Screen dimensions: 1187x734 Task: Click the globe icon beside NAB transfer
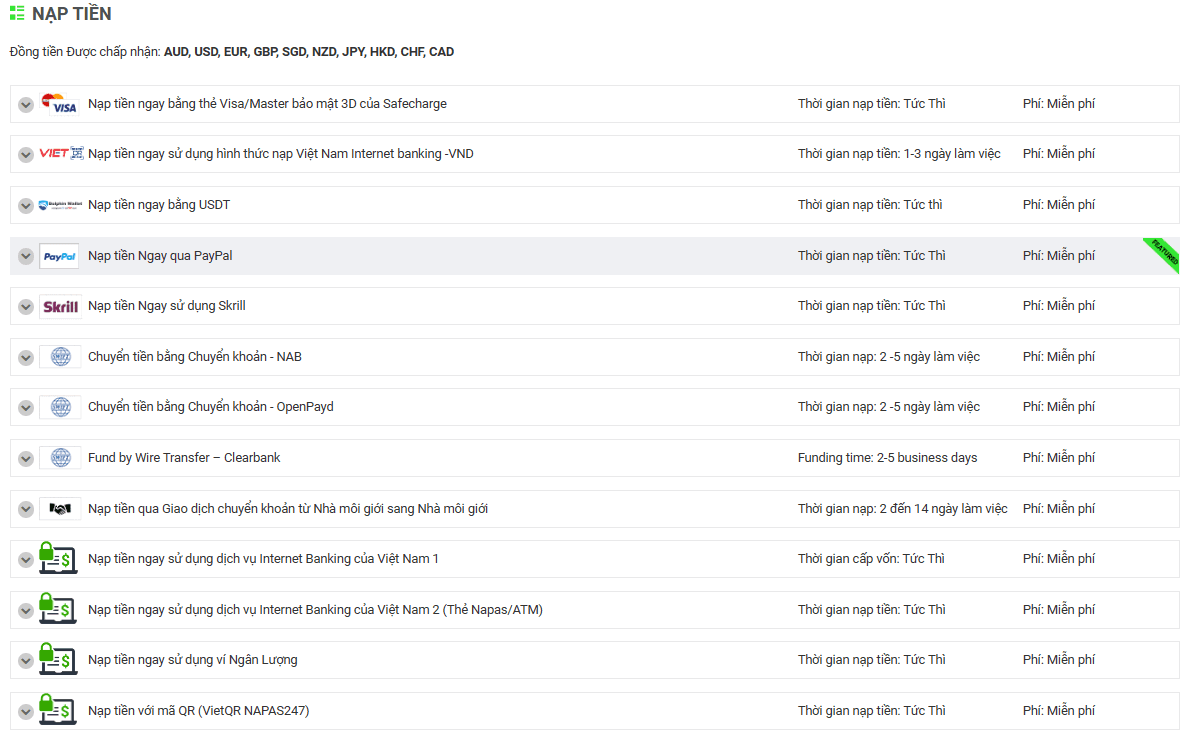pos(61,357)
